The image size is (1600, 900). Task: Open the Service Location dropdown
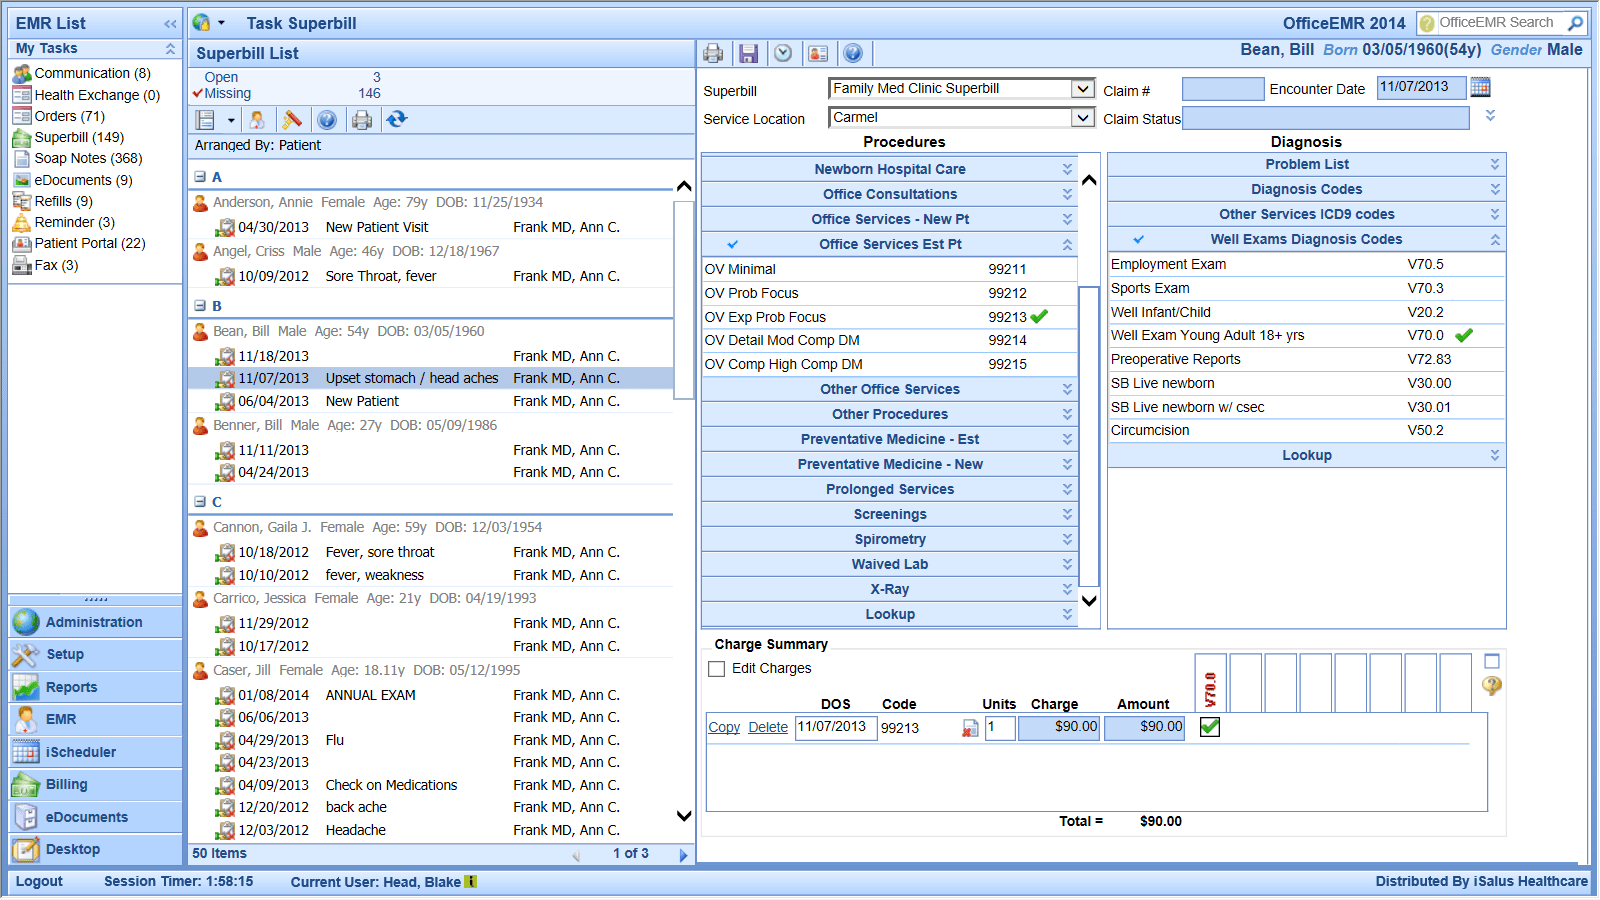(1082, 118)
